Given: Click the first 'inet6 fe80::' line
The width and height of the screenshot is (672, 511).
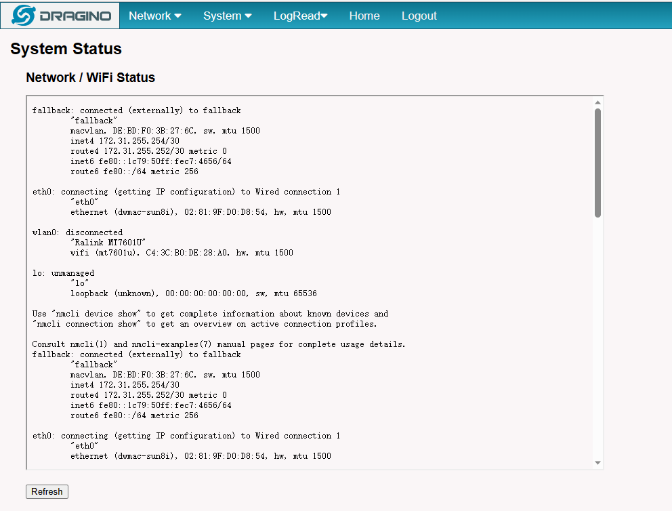Looking at the screenshot, I should [x=151, y=161].
